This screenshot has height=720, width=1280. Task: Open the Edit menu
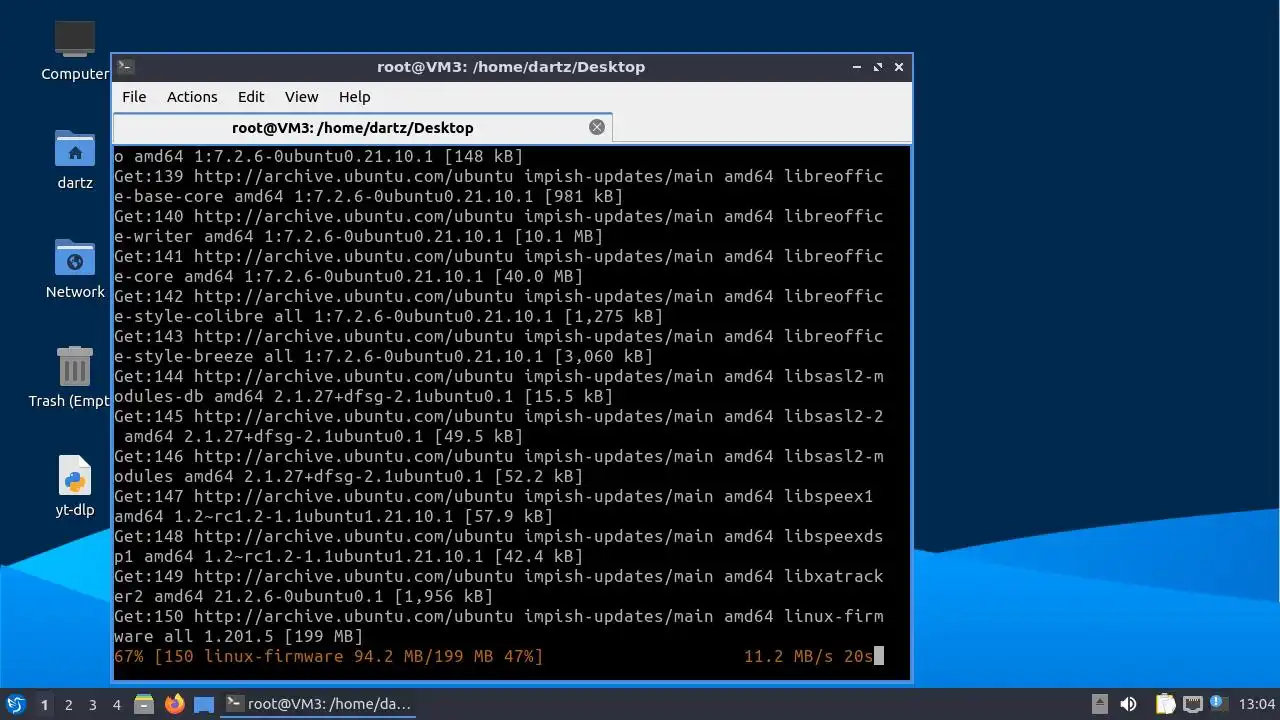251,97
